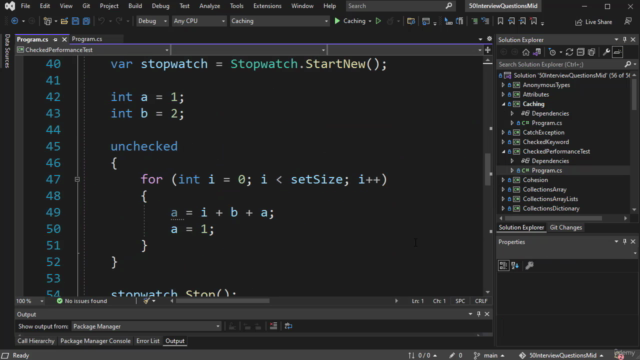The image size is (640, 360).
Task: Click the Open File folder icon
Action: [64, 21]
